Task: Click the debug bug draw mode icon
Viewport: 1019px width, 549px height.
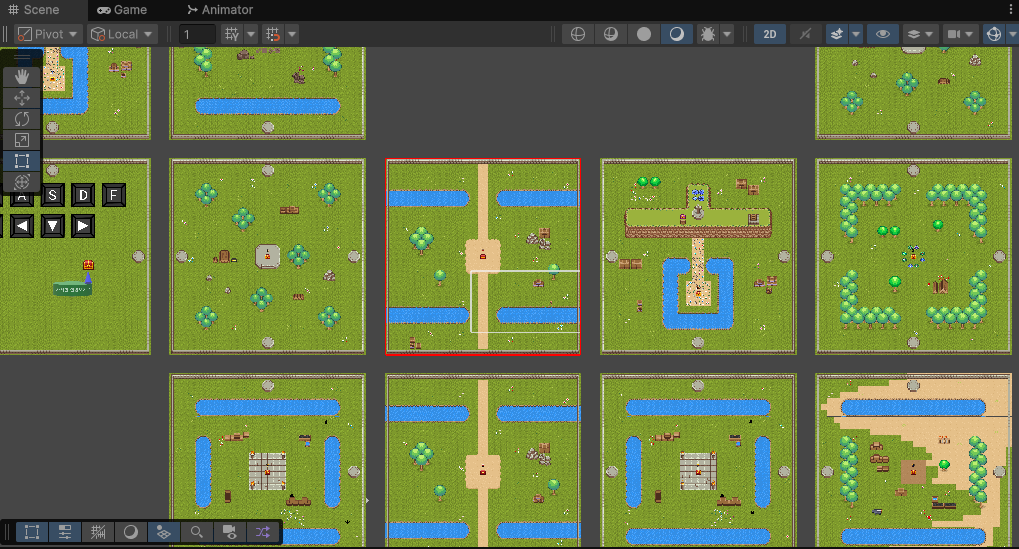Action: tap(708, 34)
